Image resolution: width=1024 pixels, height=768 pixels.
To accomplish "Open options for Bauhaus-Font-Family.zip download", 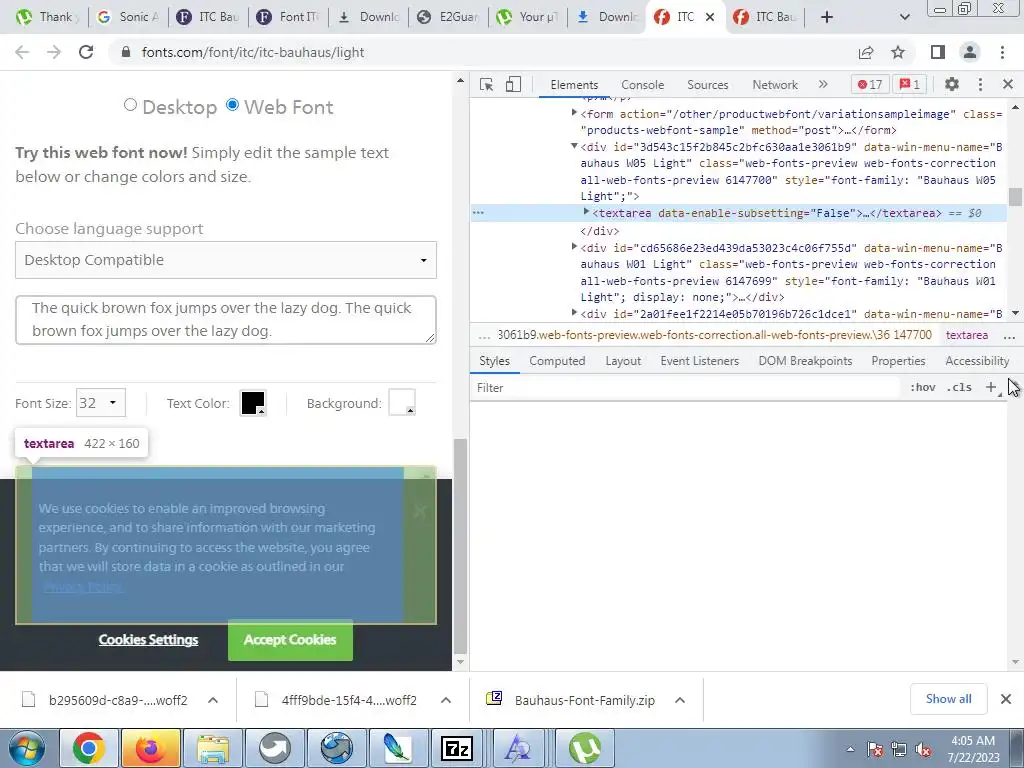I will (x=680, y=700).
